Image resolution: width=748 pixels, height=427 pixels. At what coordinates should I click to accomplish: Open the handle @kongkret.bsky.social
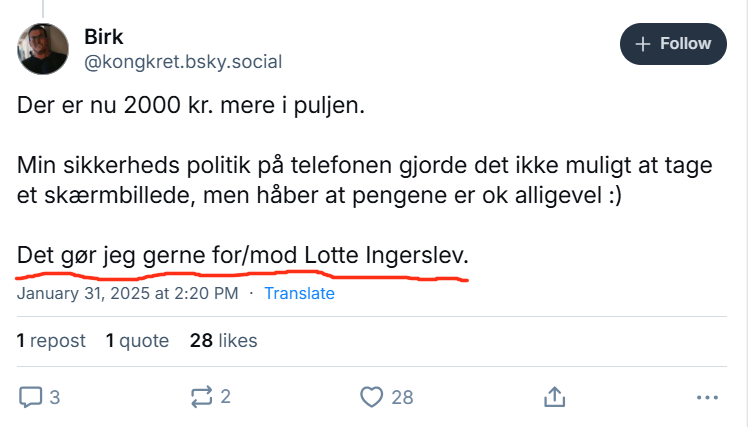[183, 62]
